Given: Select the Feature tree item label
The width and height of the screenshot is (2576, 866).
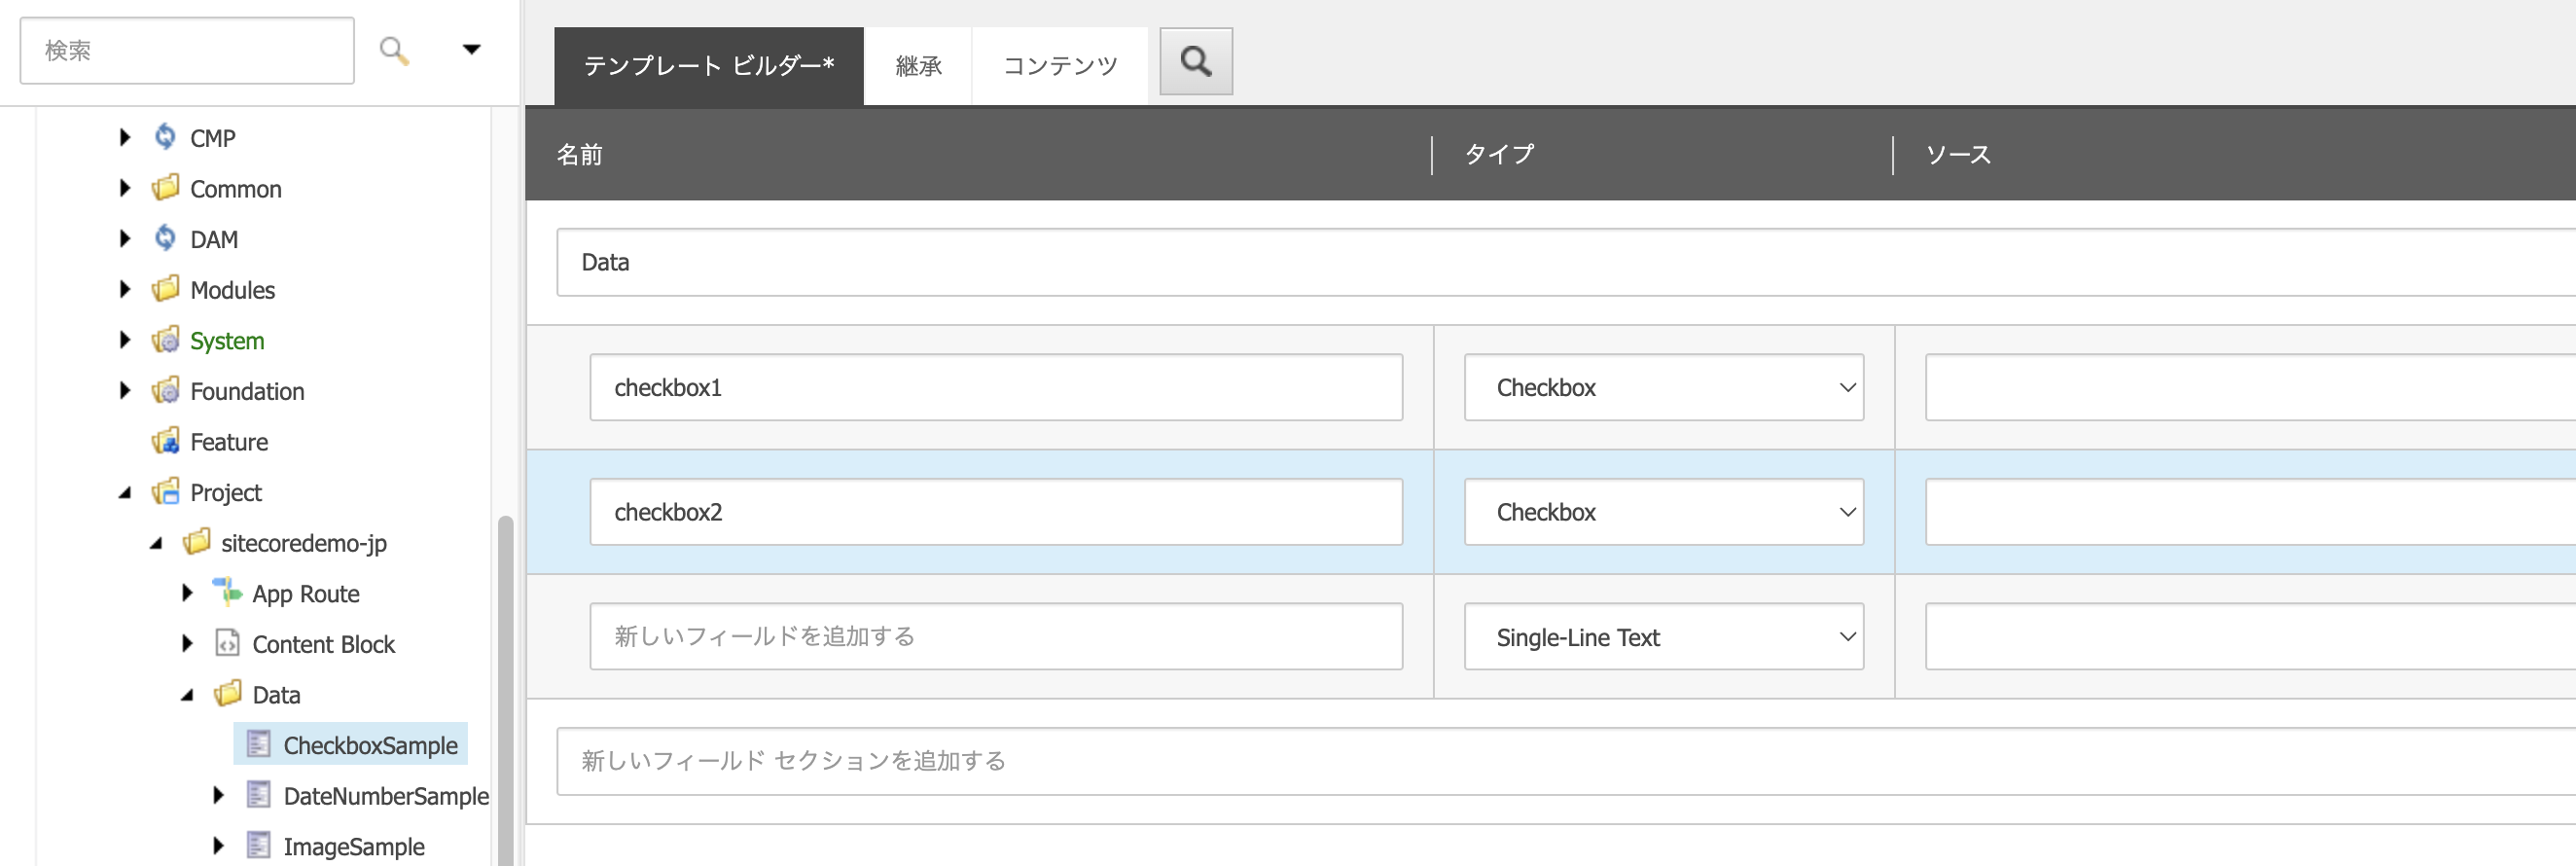Looking at the screenshot, I should pos(229,442).
